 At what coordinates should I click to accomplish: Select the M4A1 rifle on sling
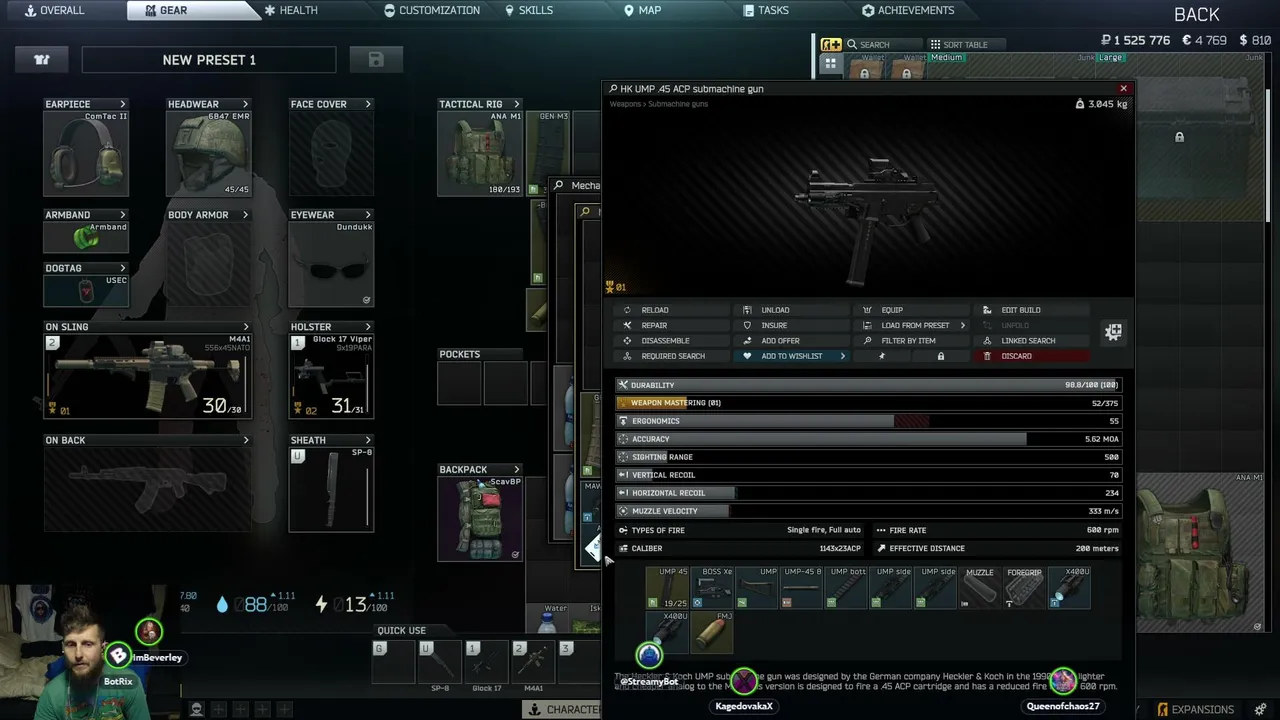pyautogui.click(x=147, y=376)
